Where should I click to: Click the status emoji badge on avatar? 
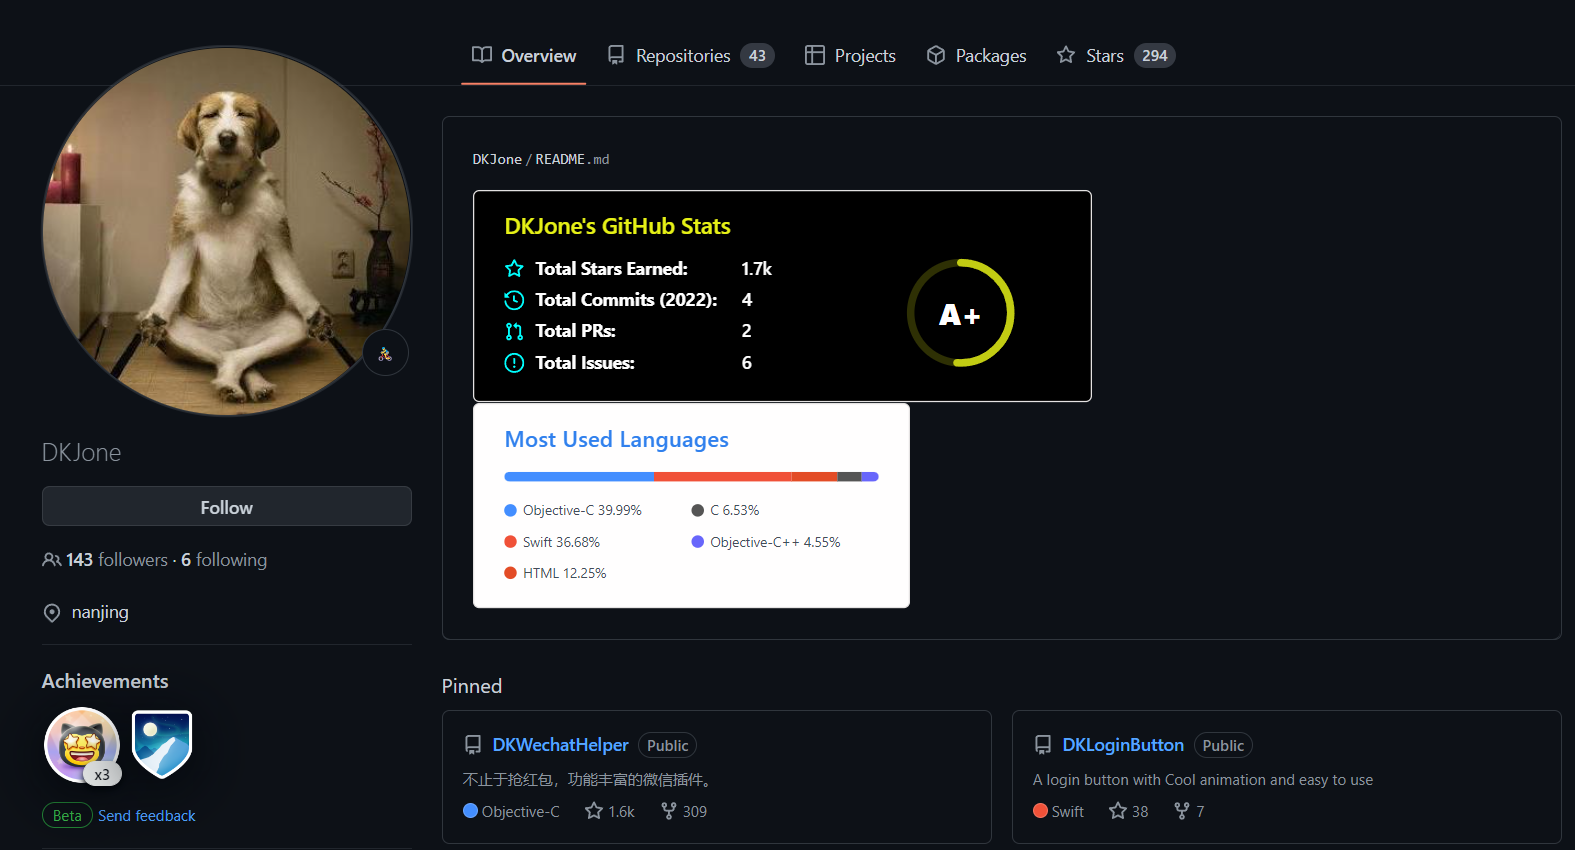385,353
